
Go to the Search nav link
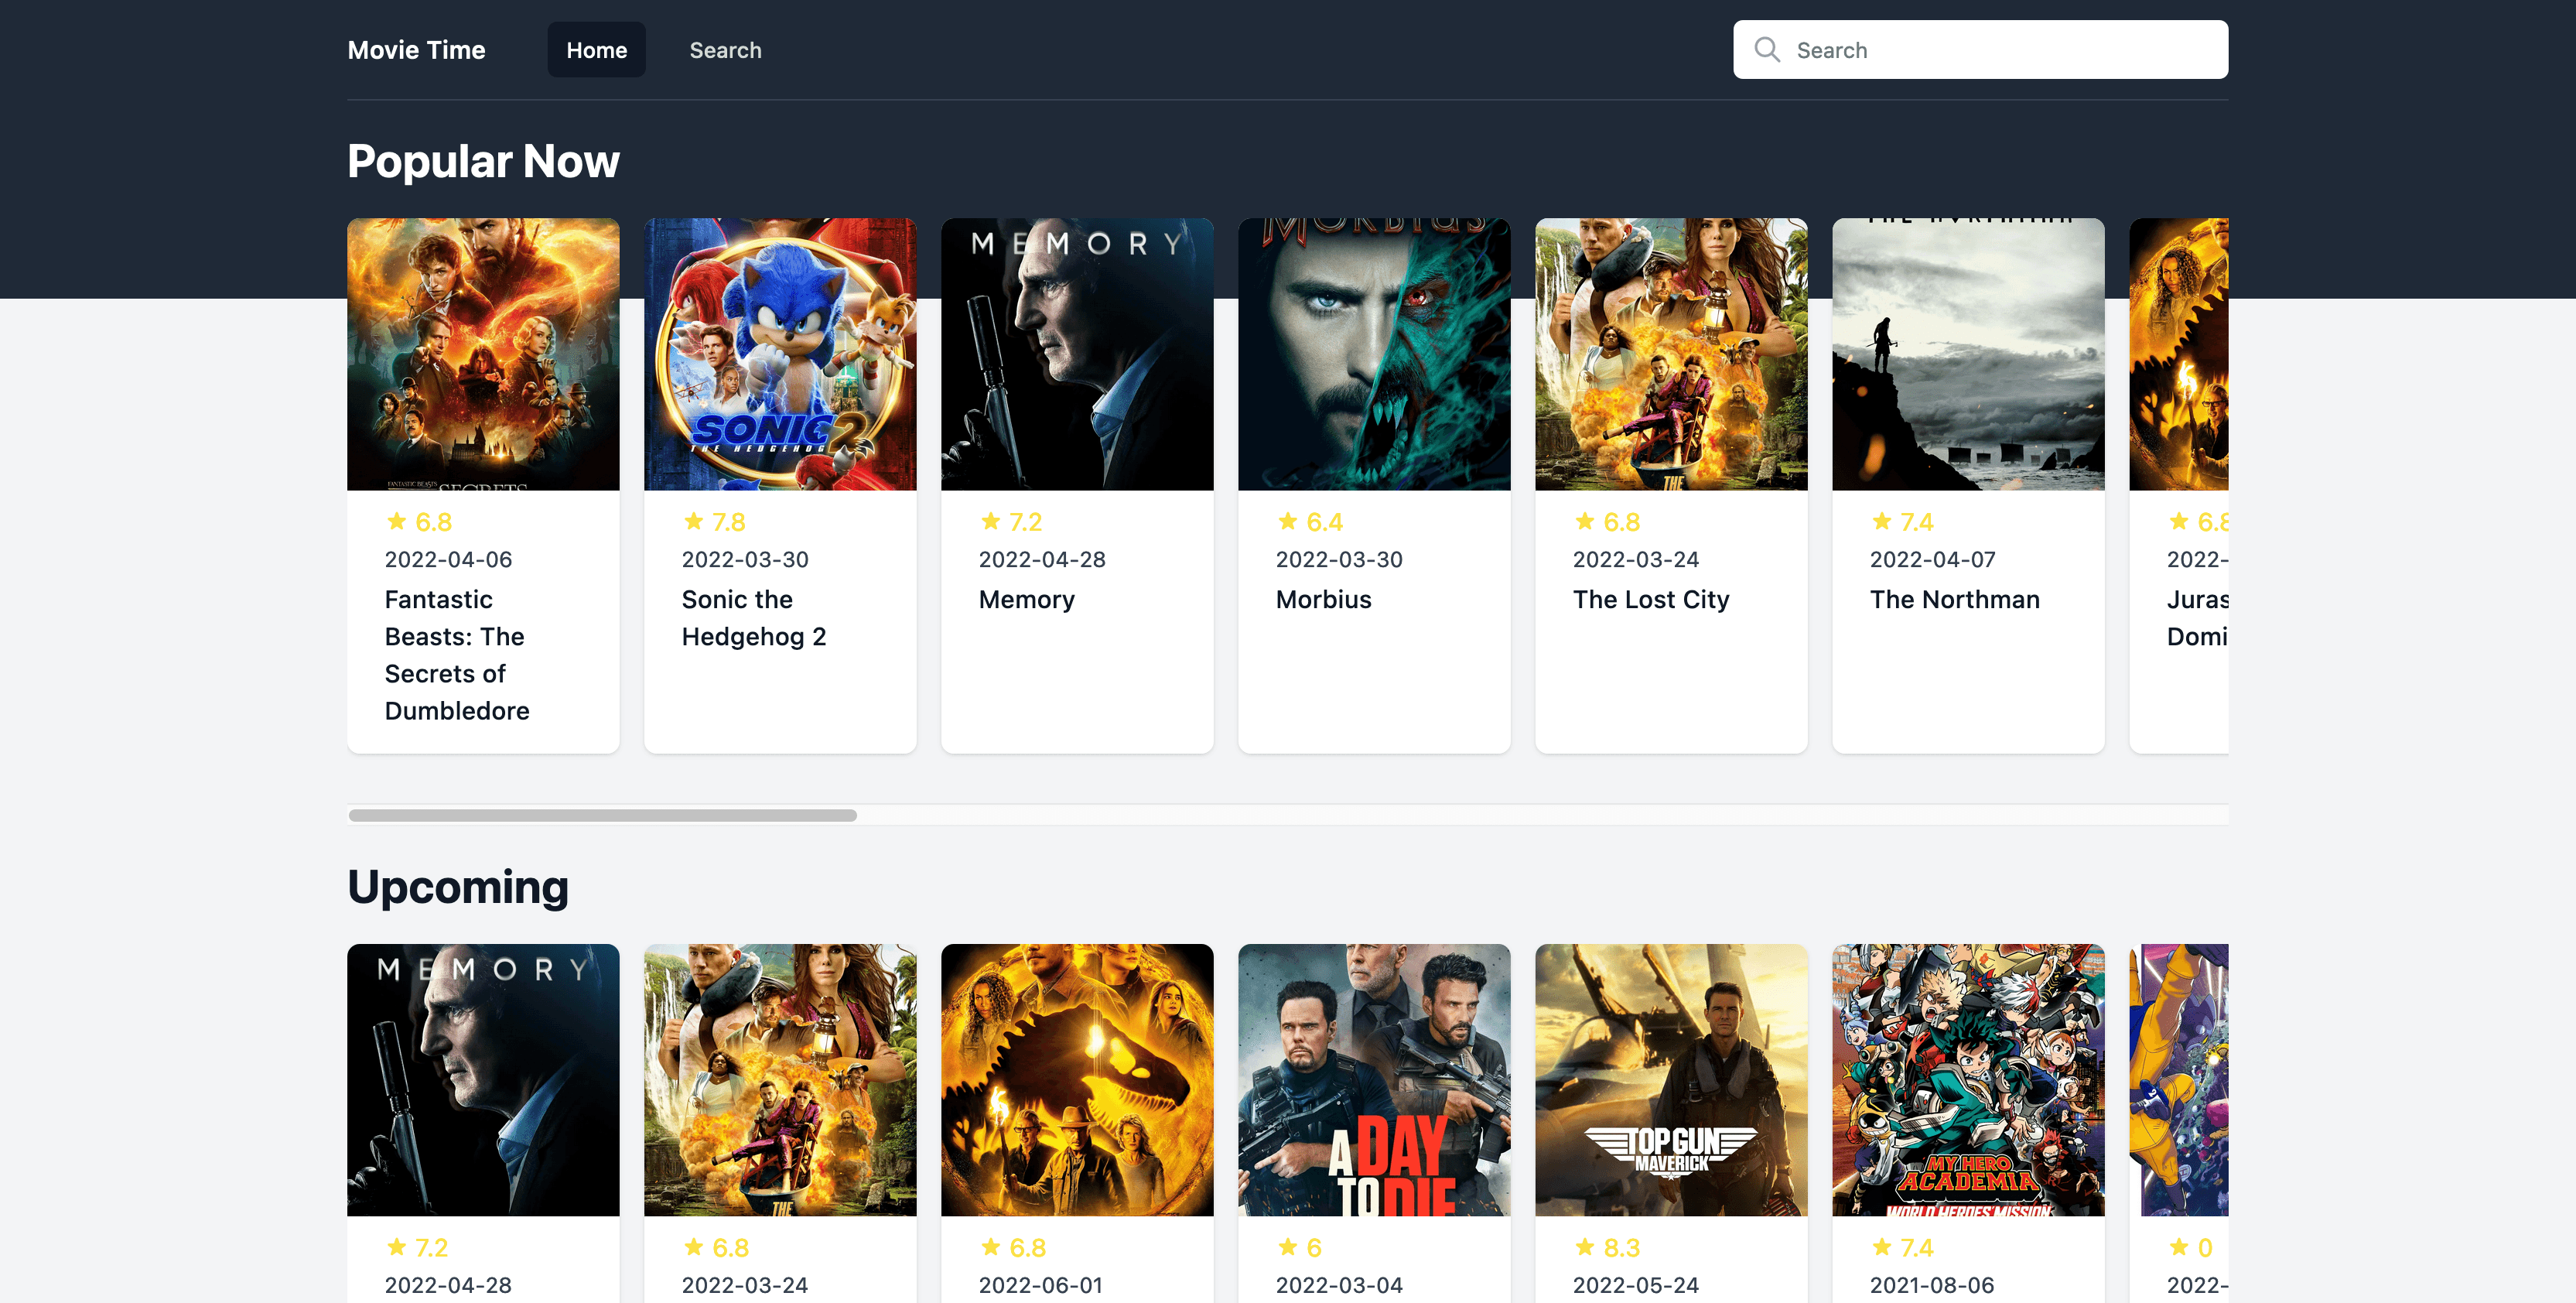click(x=725, y=50)
